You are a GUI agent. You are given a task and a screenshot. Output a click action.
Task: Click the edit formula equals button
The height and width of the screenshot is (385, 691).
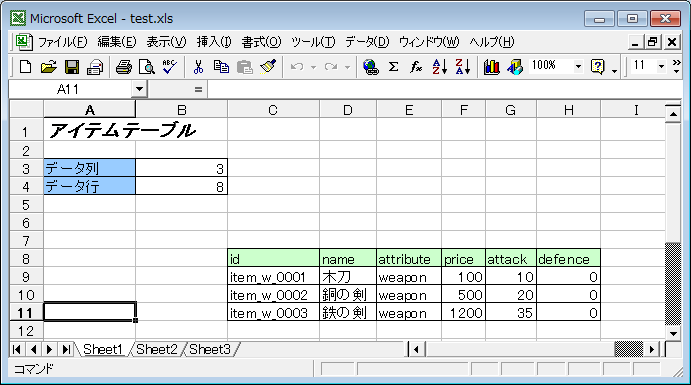coord(198,90)
